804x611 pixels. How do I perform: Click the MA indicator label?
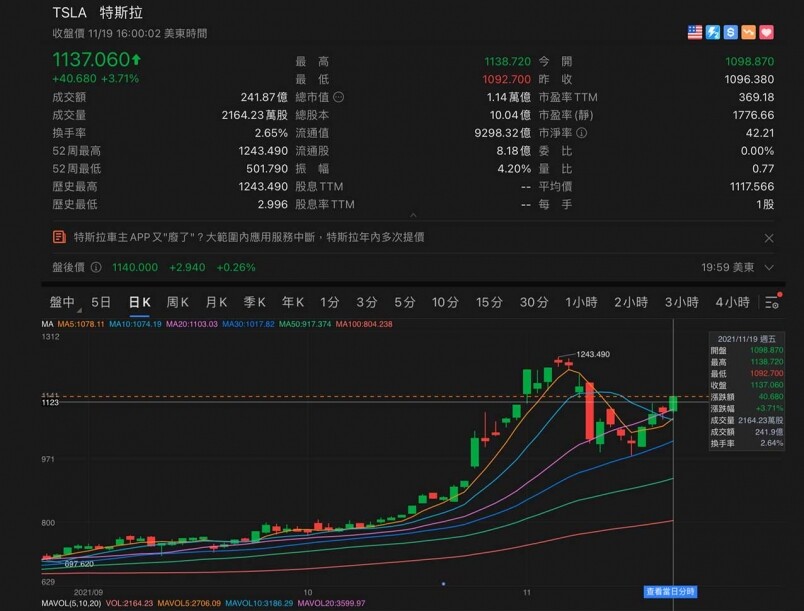47,324
